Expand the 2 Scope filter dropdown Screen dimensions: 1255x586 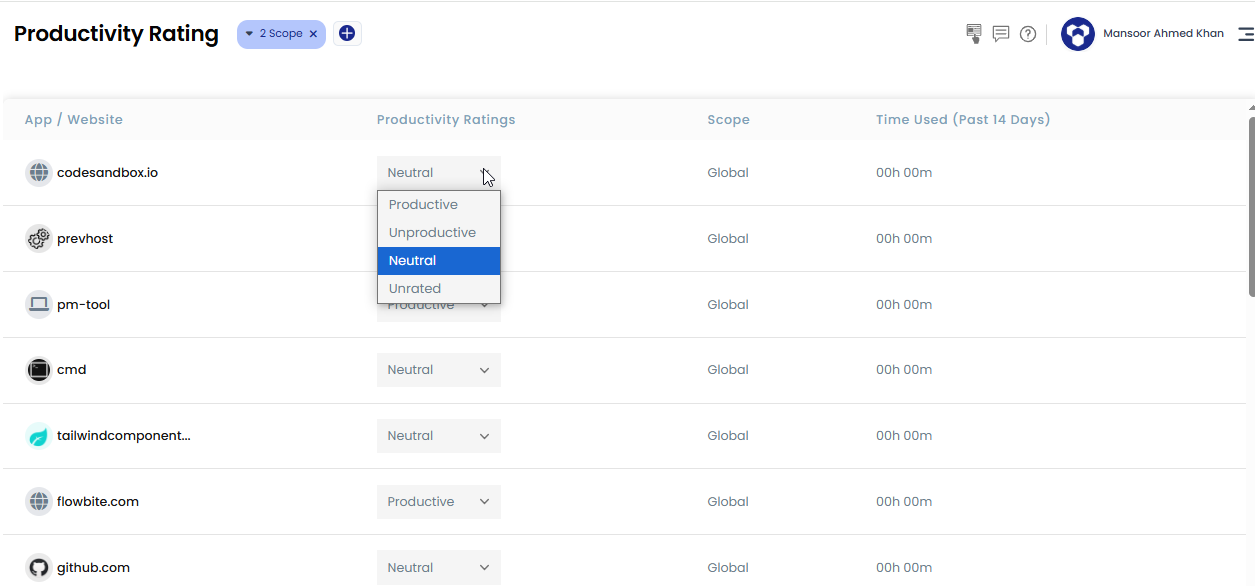pos(250,33)
